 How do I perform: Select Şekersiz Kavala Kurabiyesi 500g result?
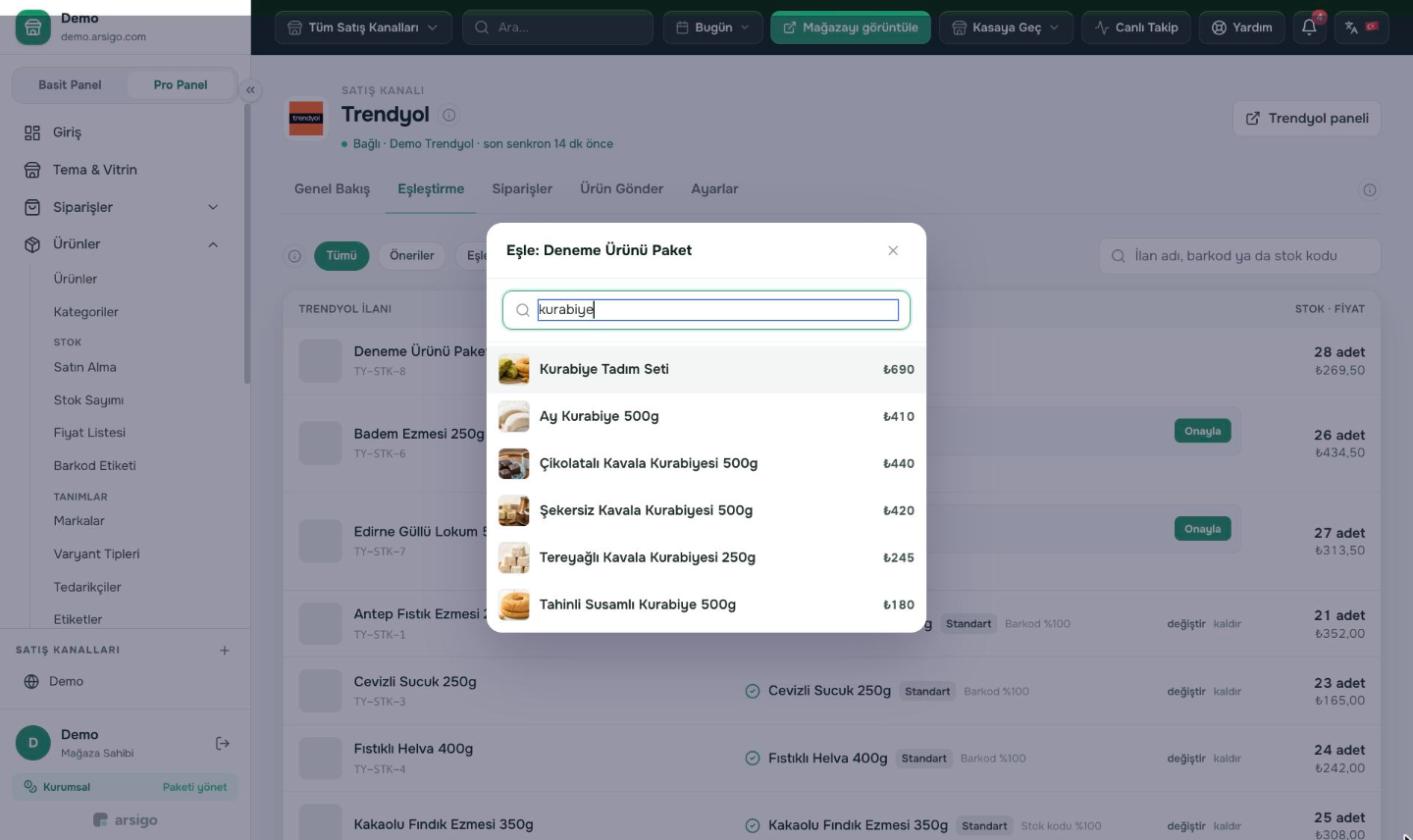[706, 510]
